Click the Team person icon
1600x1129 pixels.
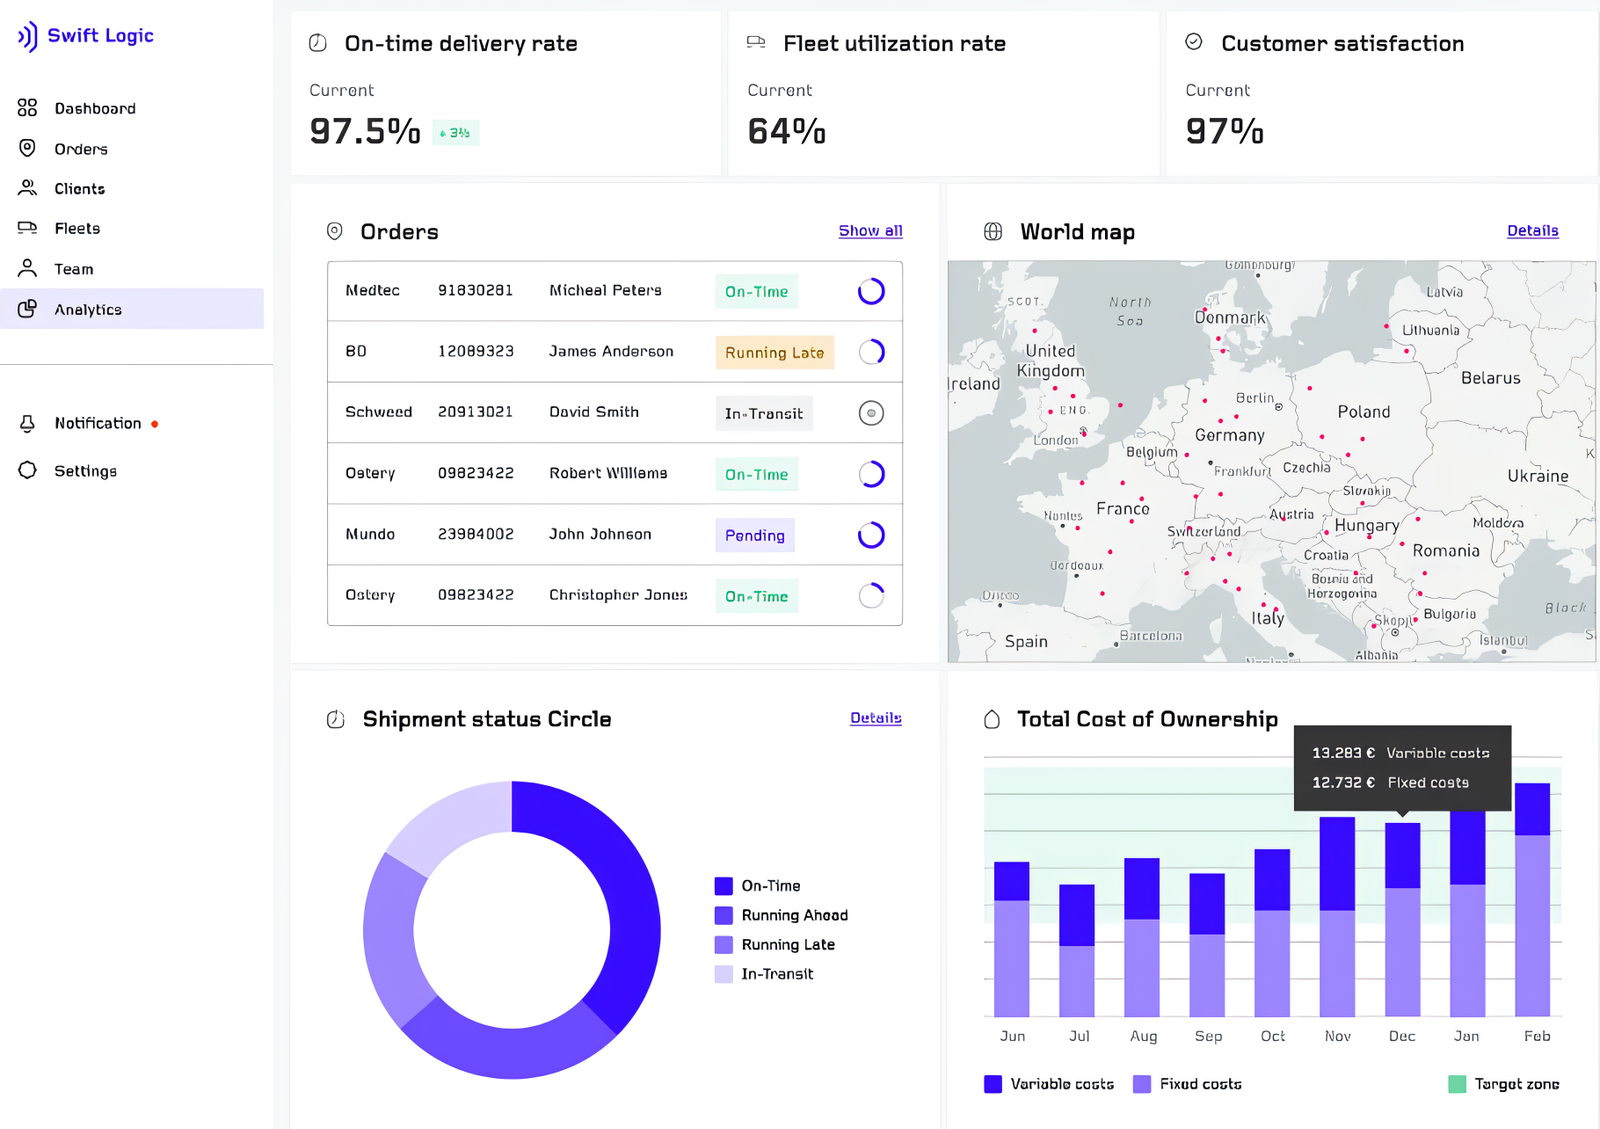tap(27, 268)
